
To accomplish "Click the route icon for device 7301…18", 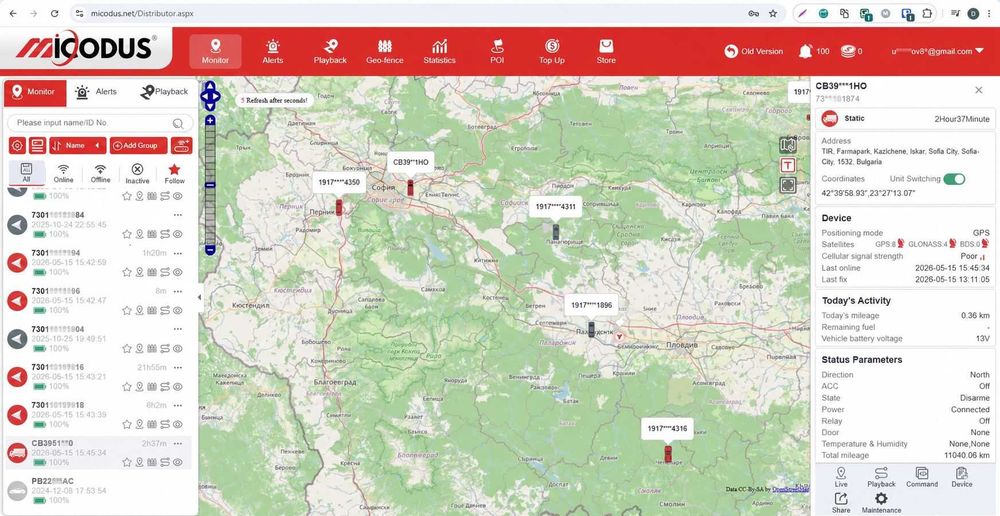I will tap(165, 425).
